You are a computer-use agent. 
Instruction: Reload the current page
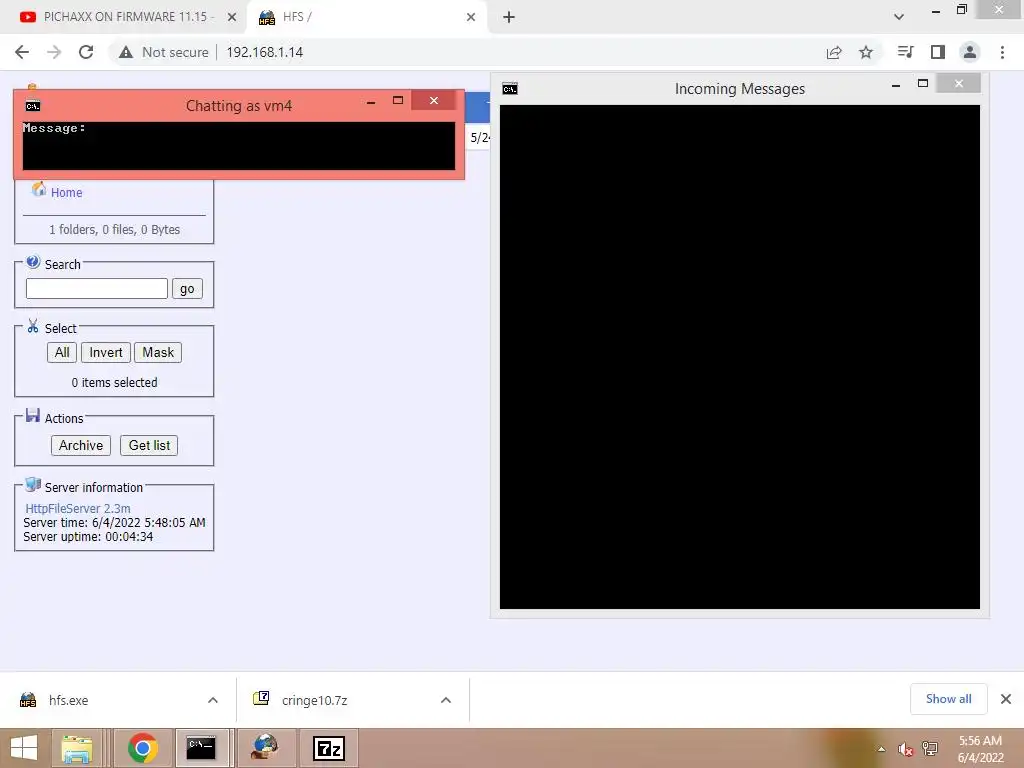pyautogui.click(x=86, y=52)
